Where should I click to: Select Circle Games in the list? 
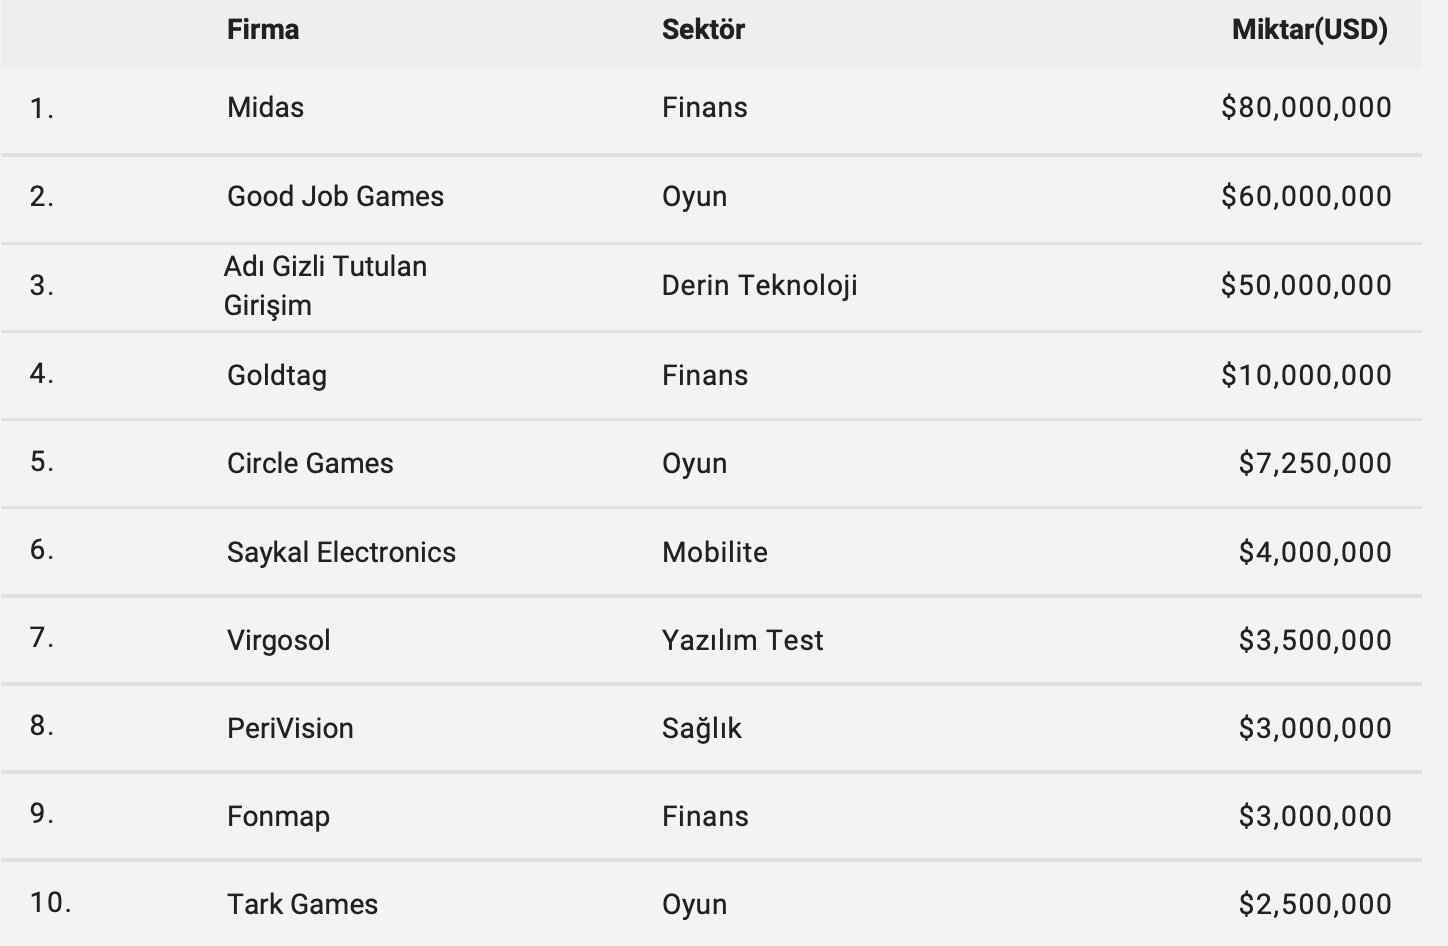click(310, 464)
